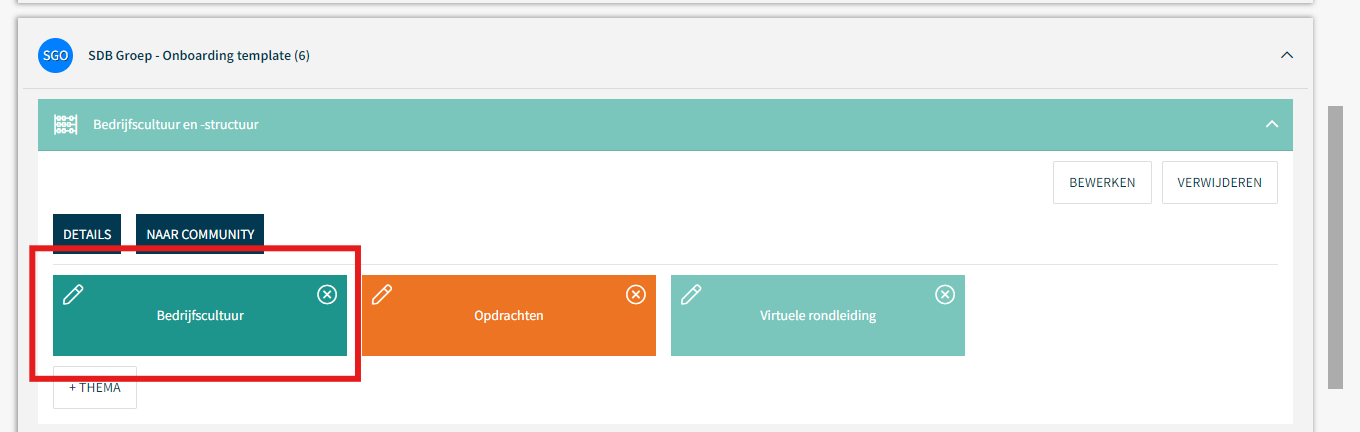Remove the Bedrijfscultuur theme via X icon

[x=327, y=294]
